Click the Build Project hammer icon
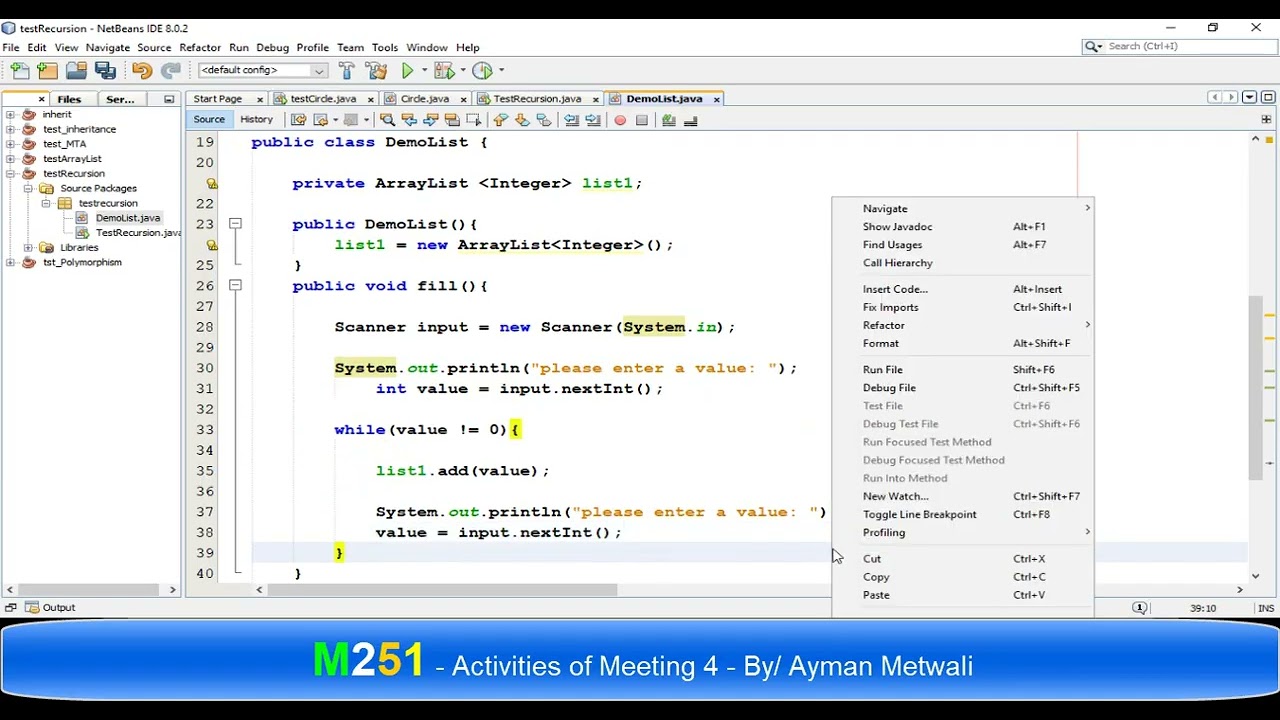 coord(346,70)
